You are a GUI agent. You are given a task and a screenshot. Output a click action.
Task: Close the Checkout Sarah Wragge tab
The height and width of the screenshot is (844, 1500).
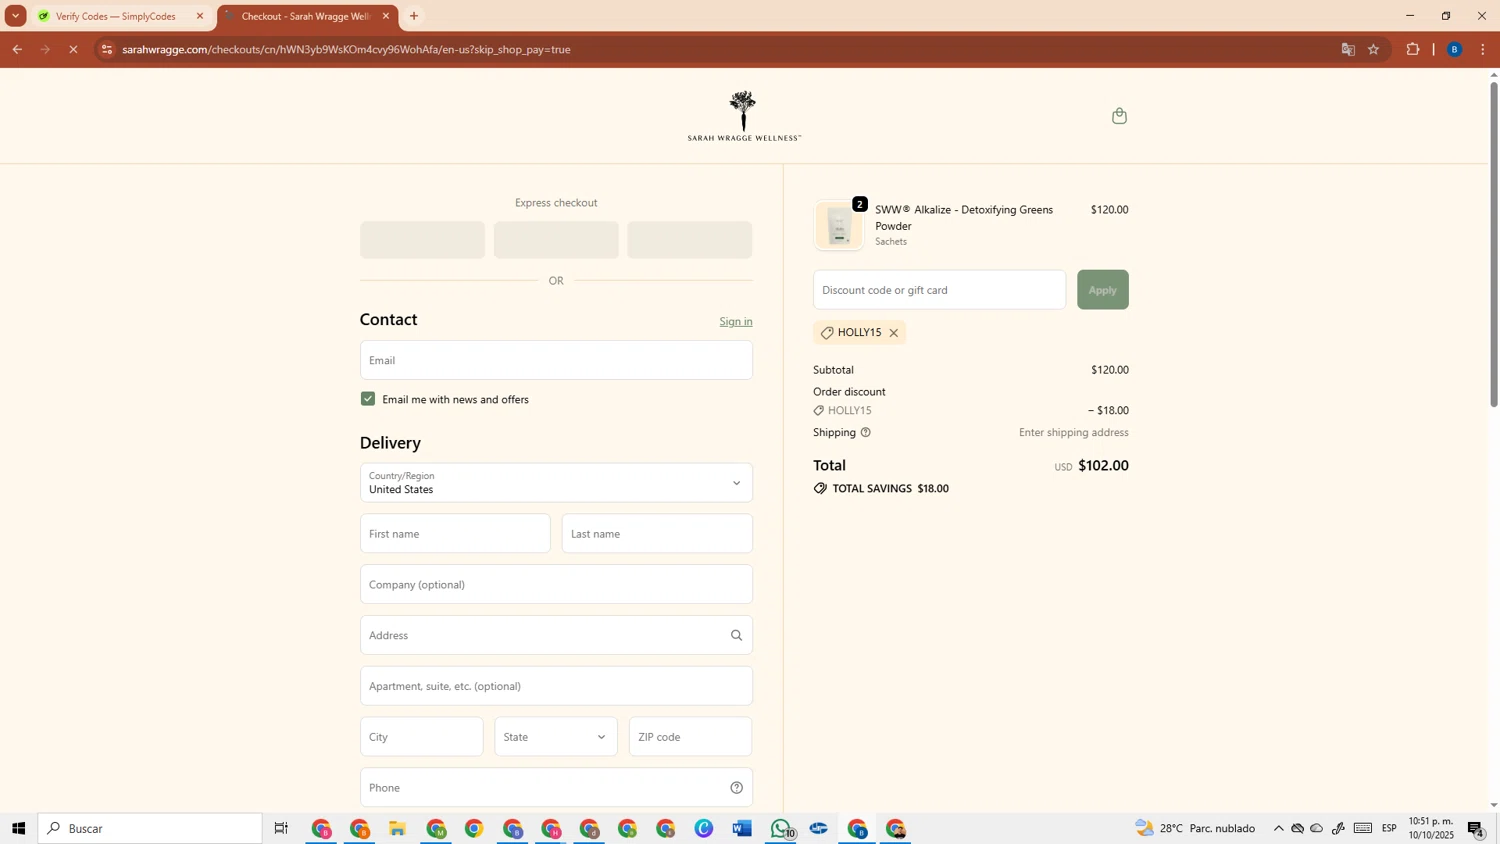pos(386,16)
